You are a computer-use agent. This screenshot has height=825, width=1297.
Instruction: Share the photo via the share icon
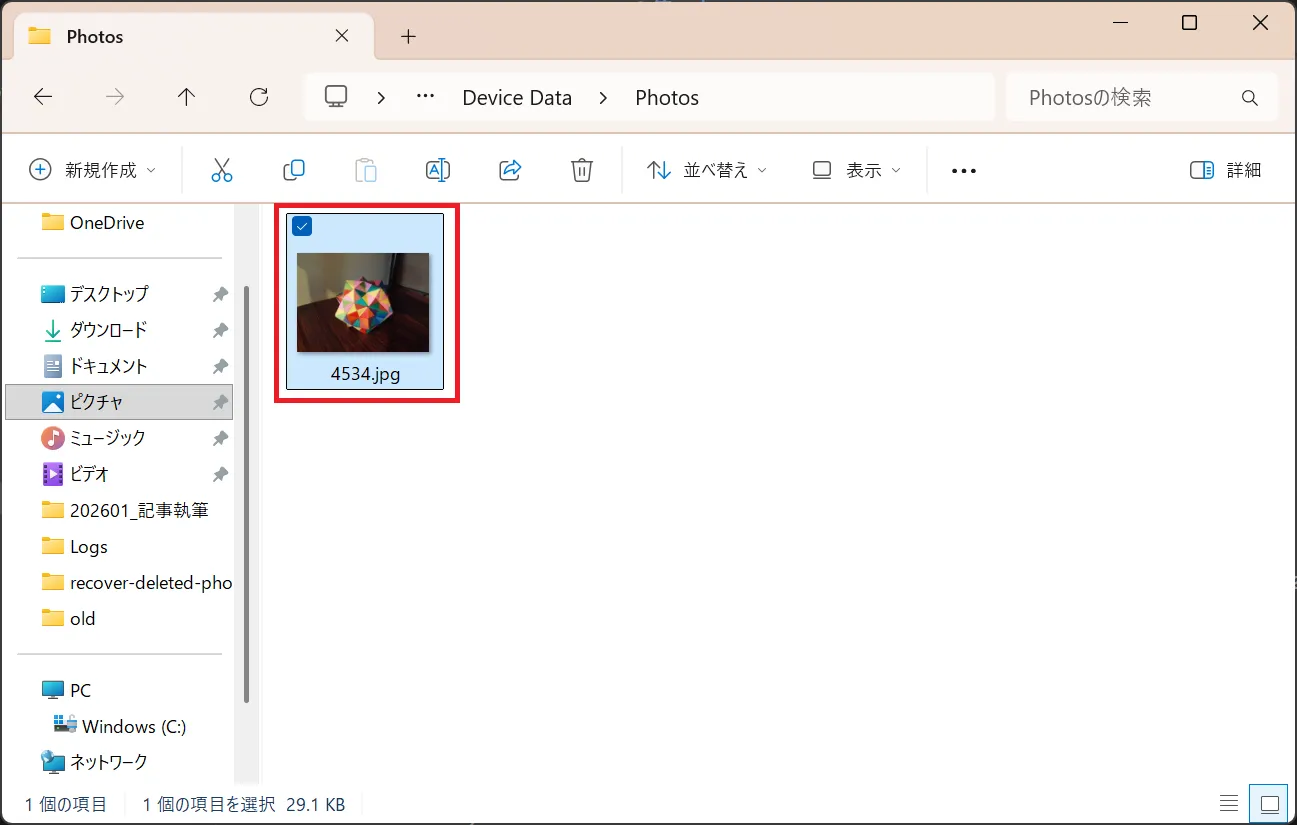click(510, 169)
